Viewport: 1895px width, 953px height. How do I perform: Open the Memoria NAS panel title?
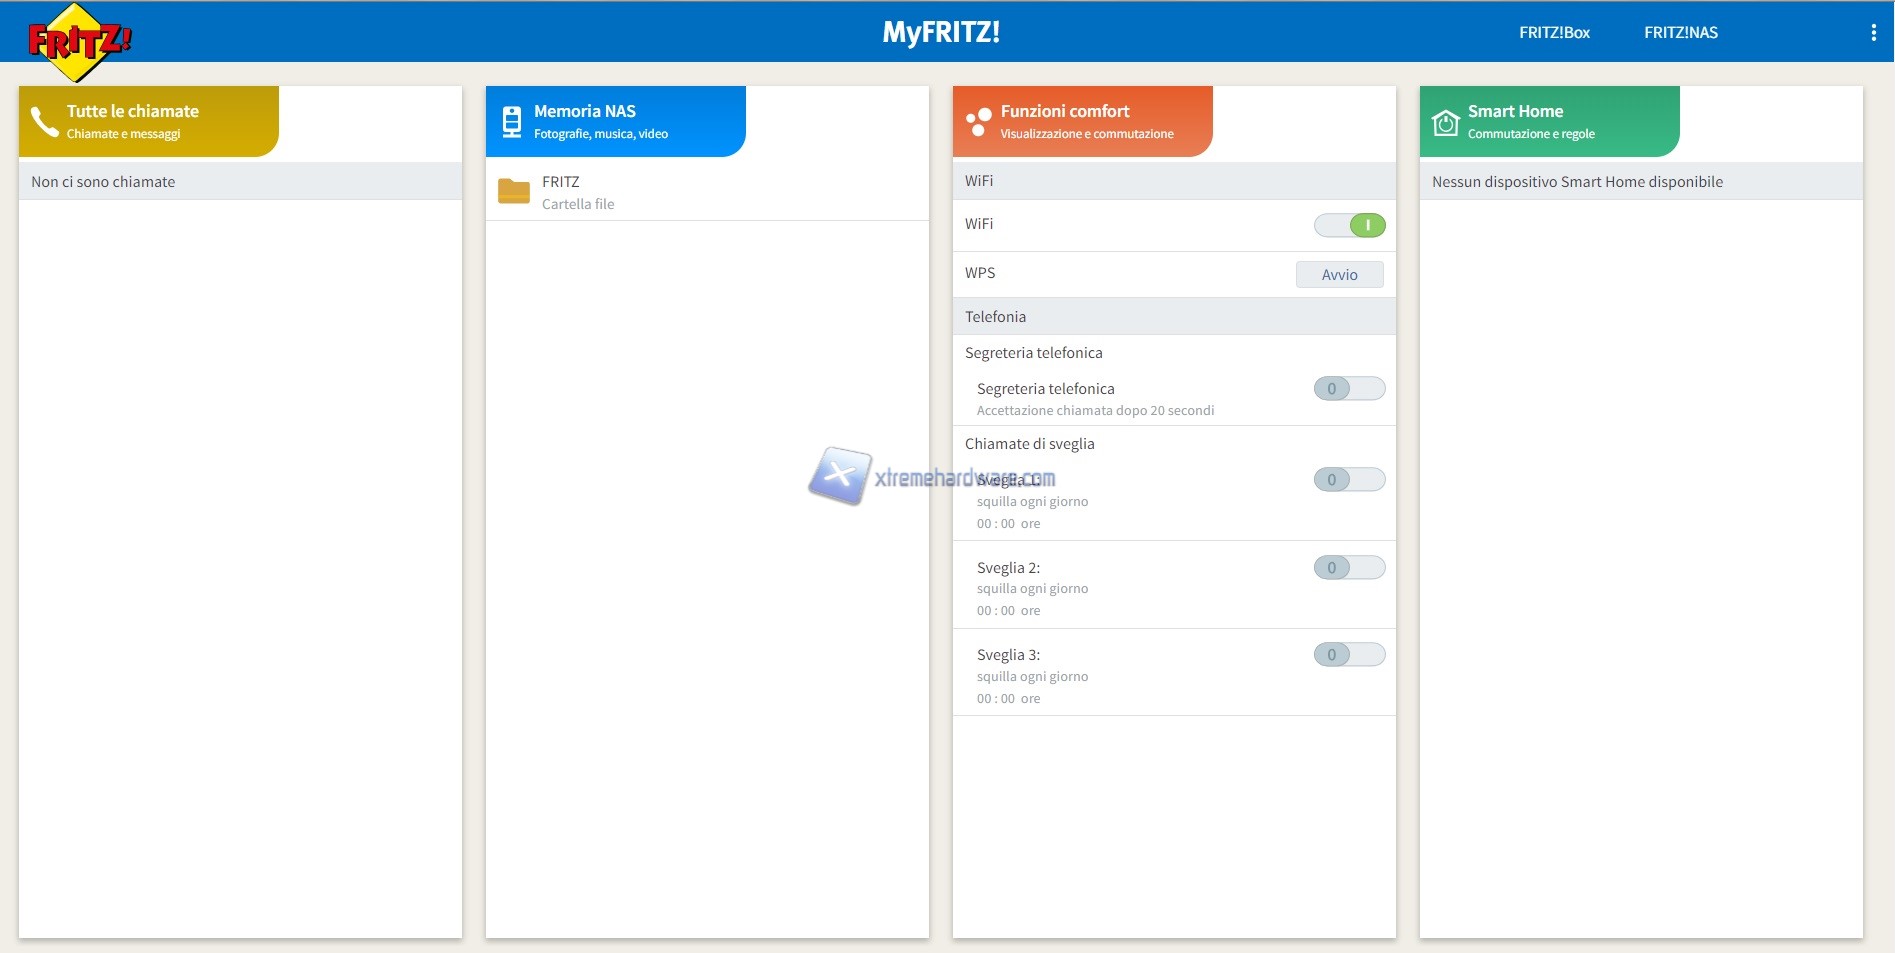click(x=585, y=111)
